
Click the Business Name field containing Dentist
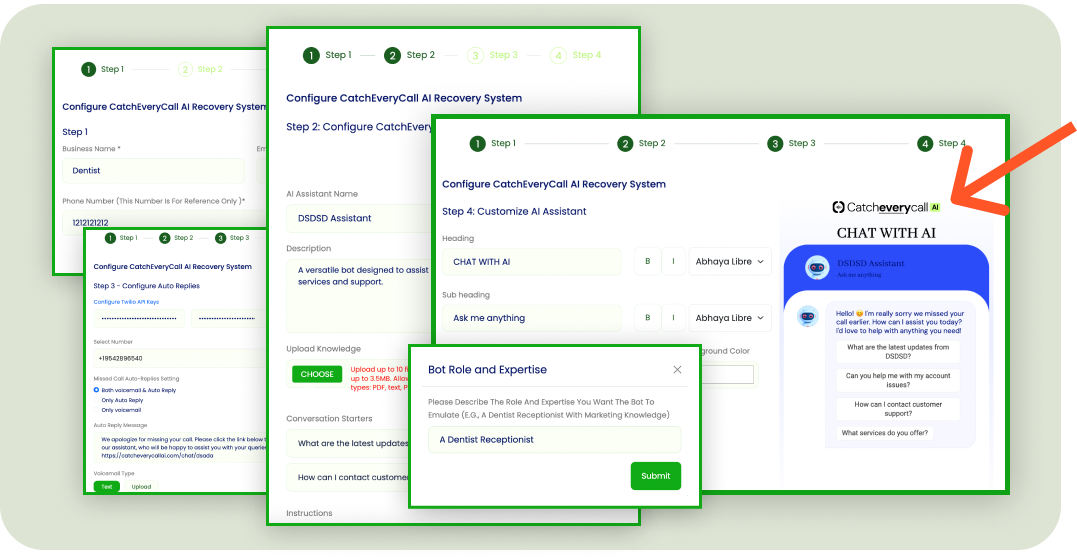(x=153, y=171)
